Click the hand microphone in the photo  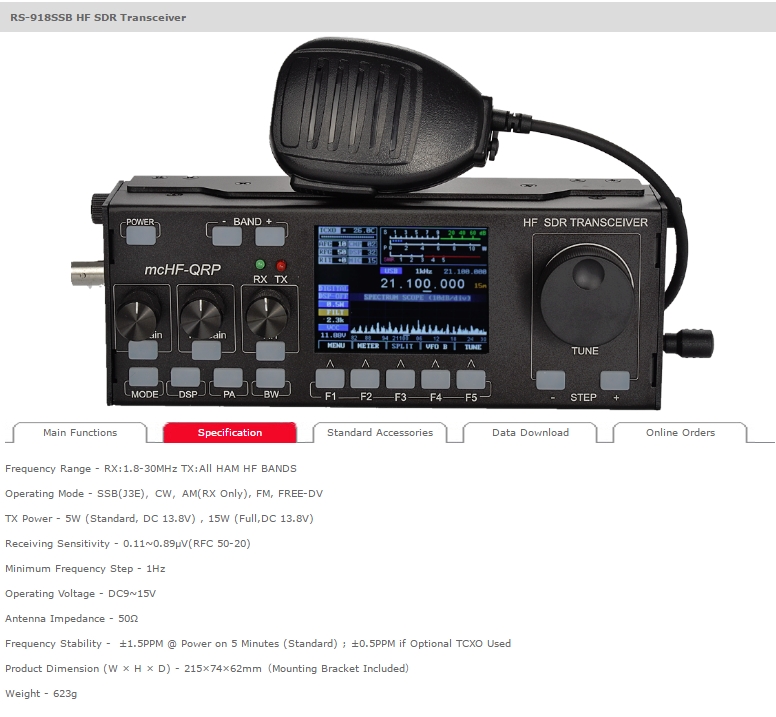[x=381, y=116]
